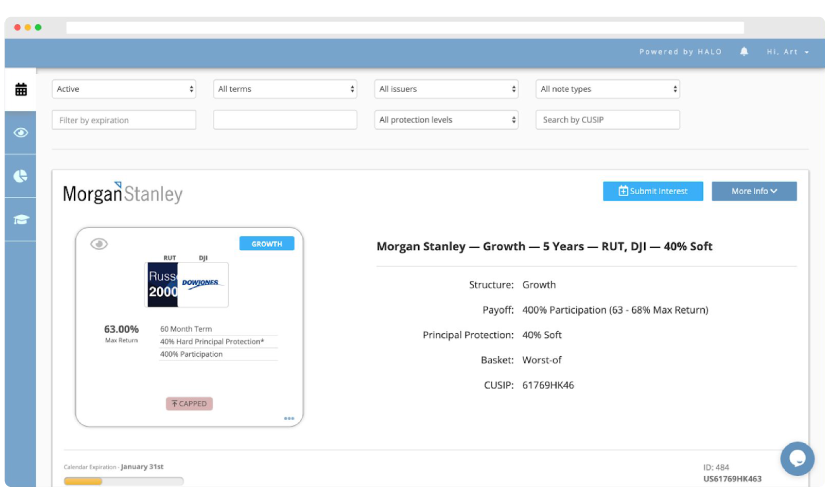
Task: Click the calendar expiration progress bar
Action: 123,481
